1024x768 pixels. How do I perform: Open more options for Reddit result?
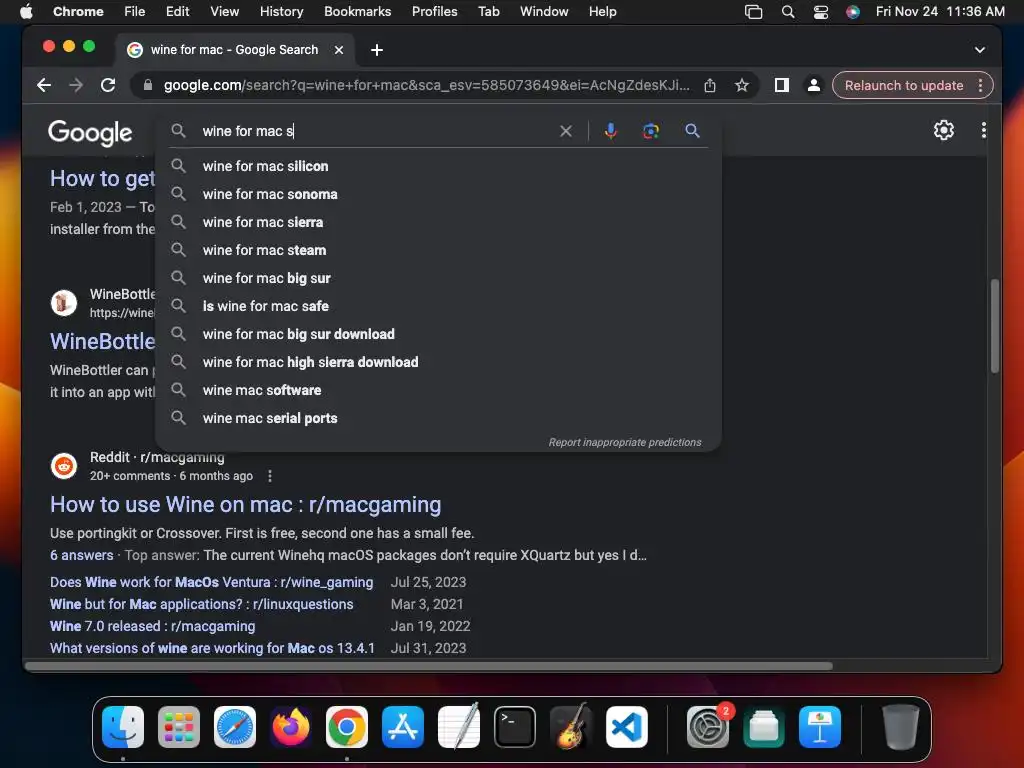click(270, 476)
